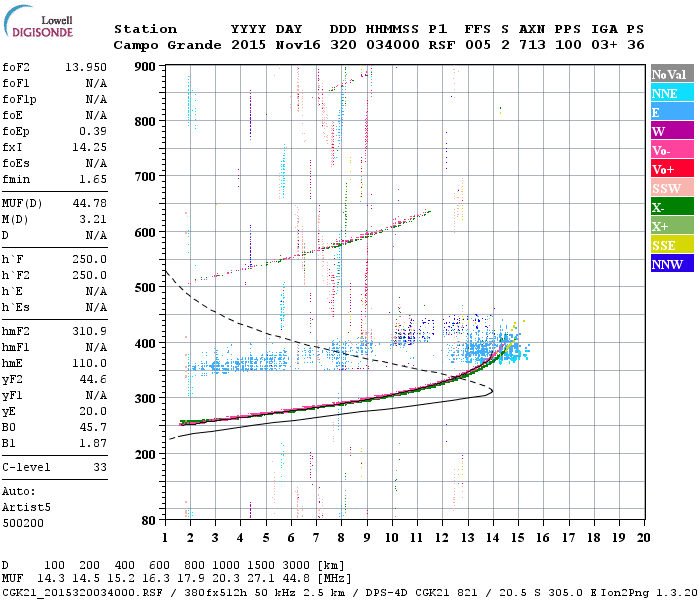Screen dimensions: 700x600
Task: Click the NNW blue legend swatch
Action: tap(672, 263)
